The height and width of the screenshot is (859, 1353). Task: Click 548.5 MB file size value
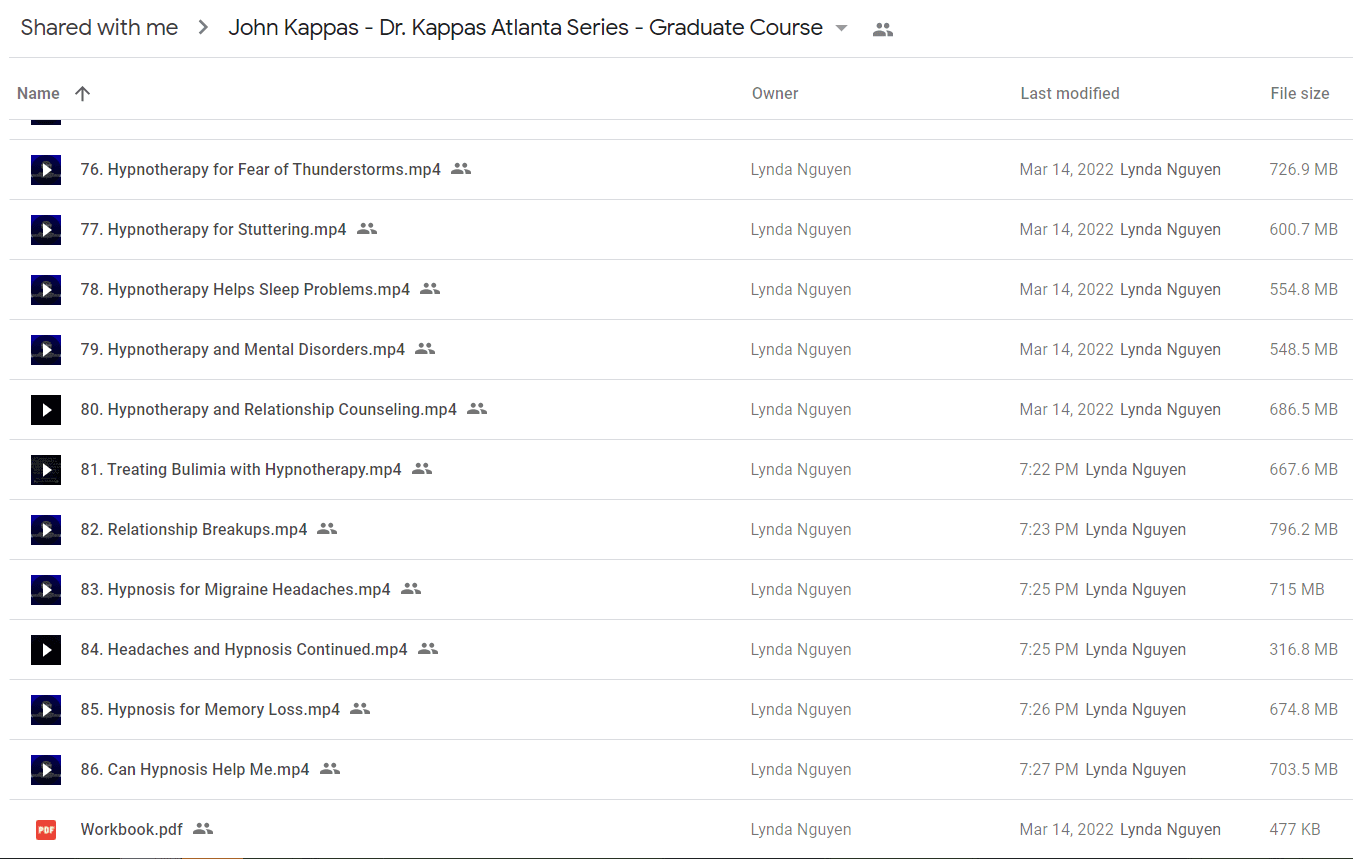pos(1303,350)
